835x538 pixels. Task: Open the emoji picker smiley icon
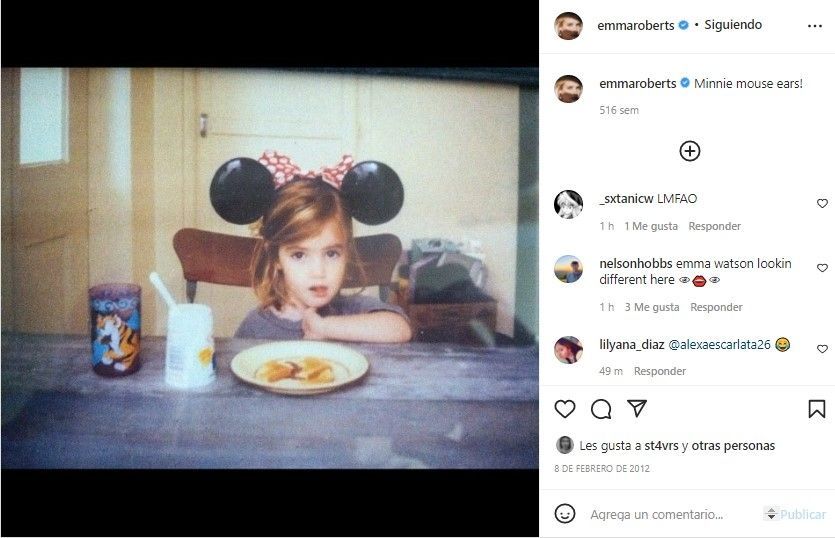point(565,514)
